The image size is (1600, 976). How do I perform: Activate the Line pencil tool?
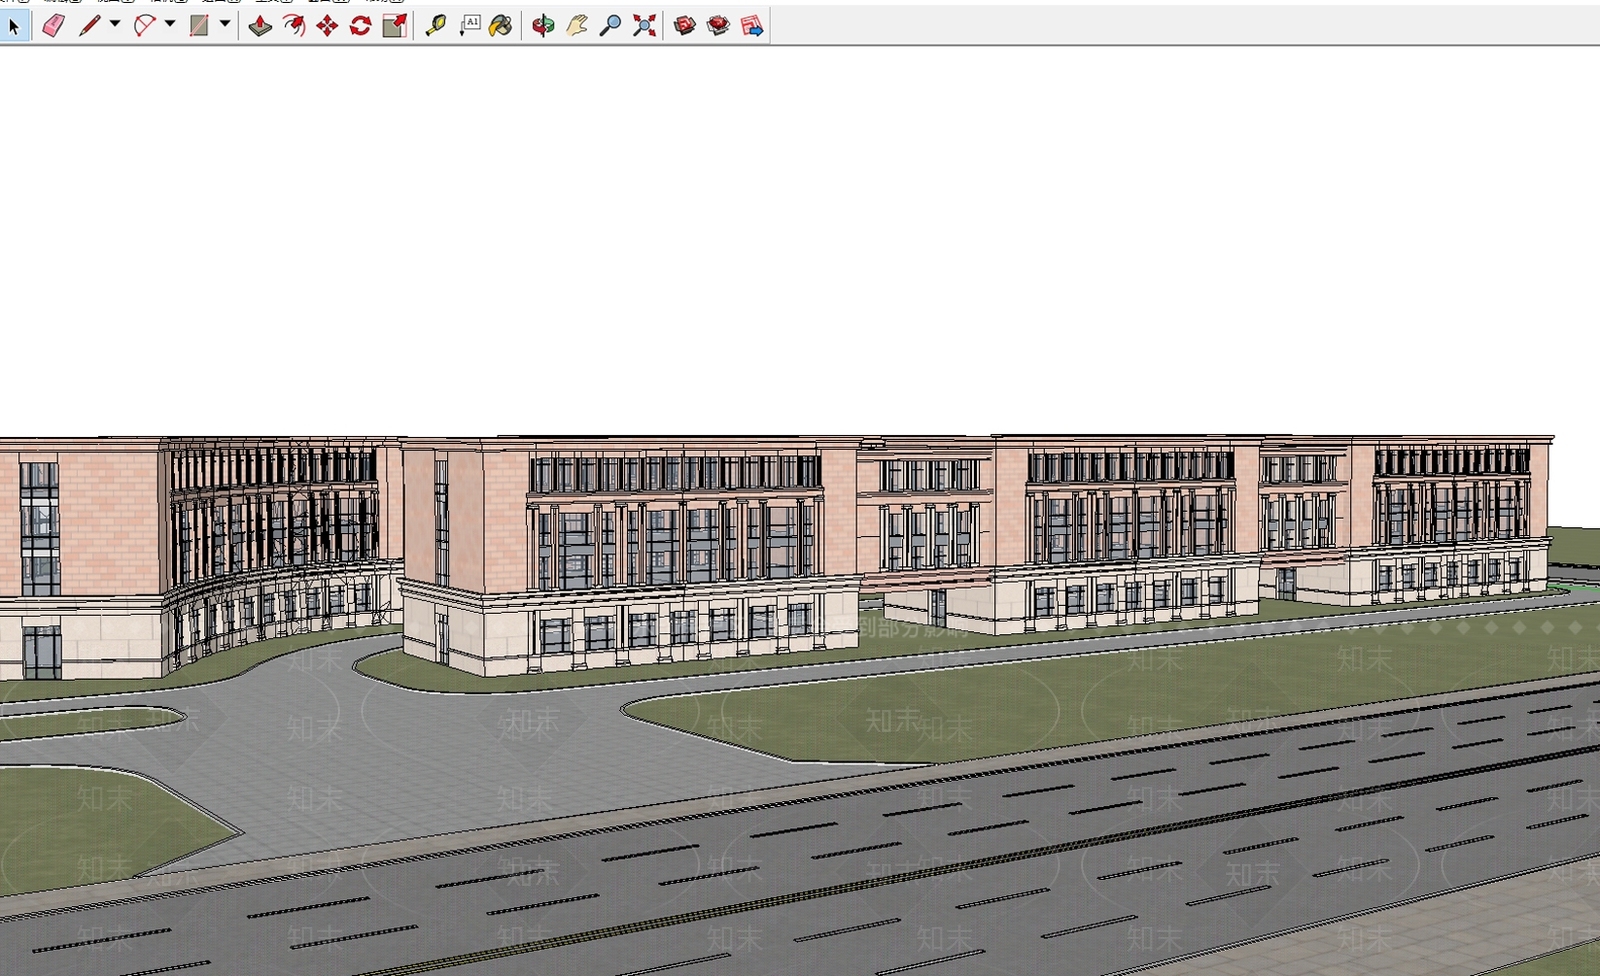click(x=90, y=26)
